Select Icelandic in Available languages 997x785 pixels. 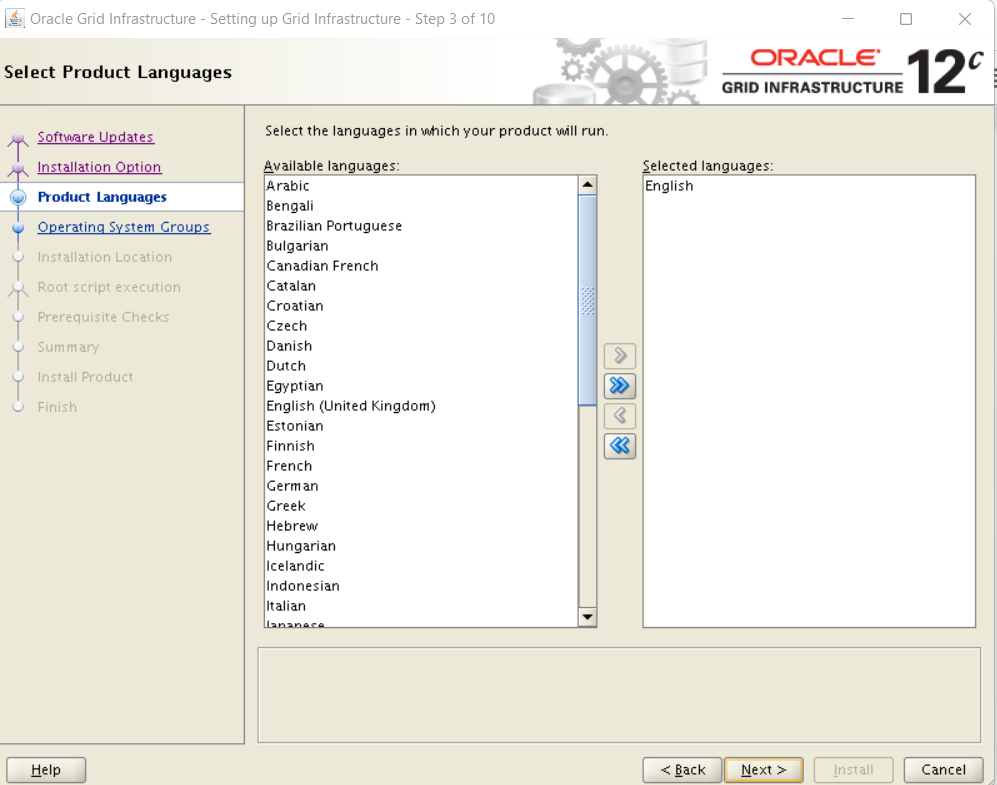[x=421, y=566]
